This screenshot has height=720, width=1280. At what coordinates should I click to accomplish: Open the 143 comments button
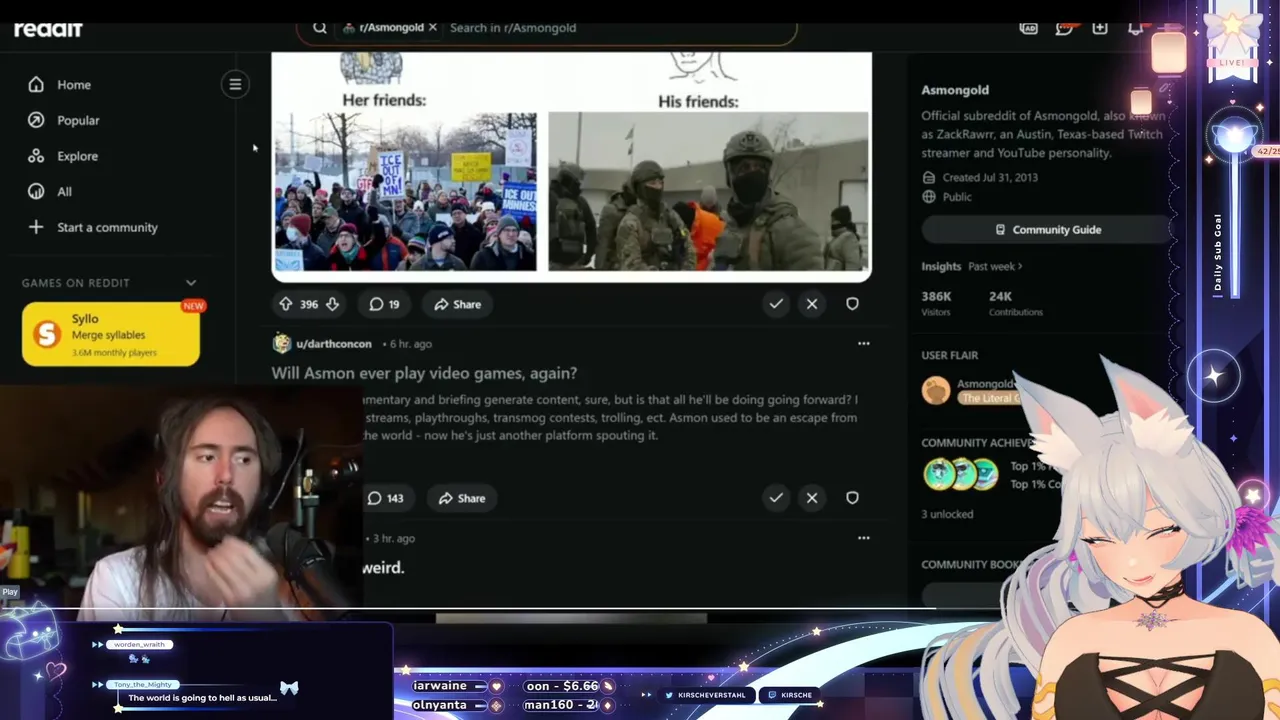[x=385, y=498]
